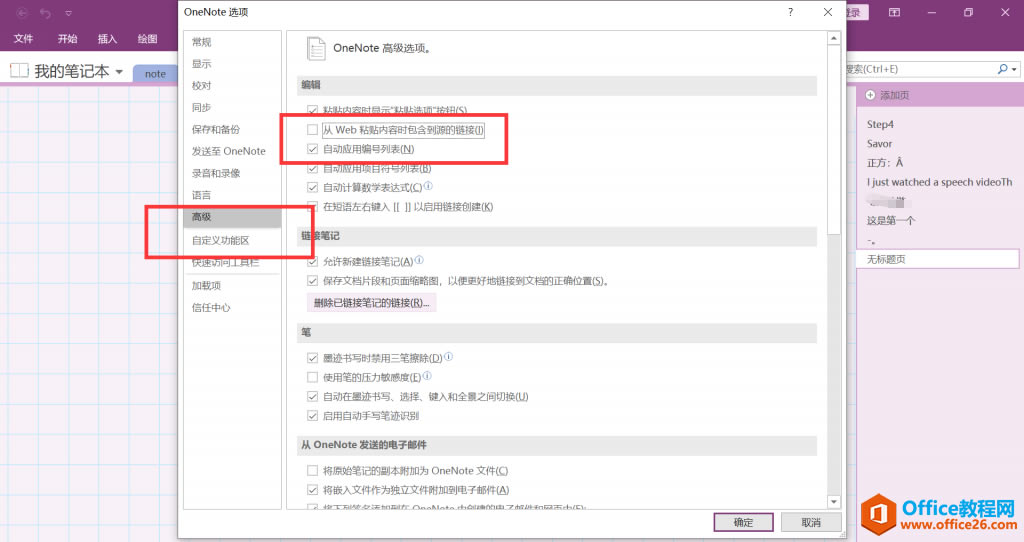Open the search scope dropdown arrow
Viewport: 1024px width, 542px height.
pyautogui.click(x=1014, y=69)
